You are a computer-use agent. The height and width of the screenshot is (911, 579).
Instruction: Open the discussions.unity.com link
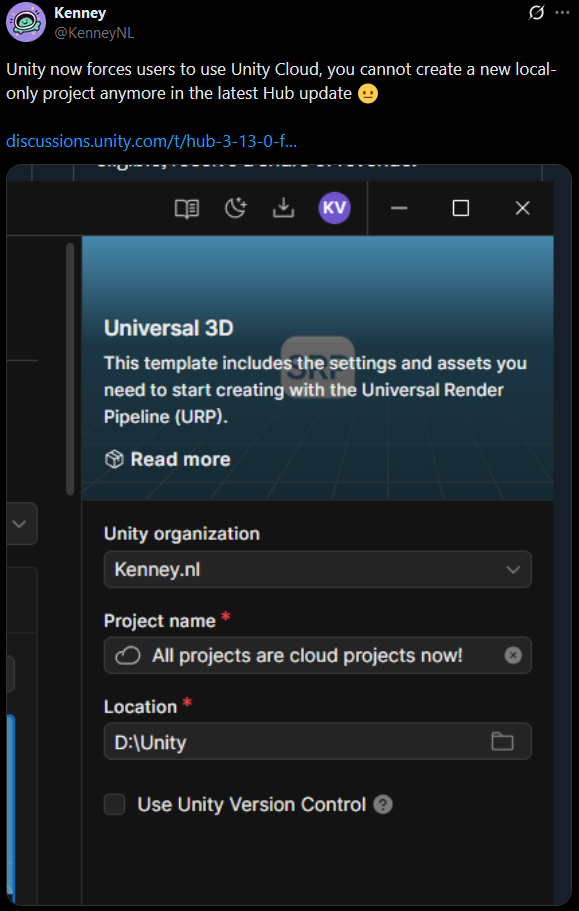pyautogui.click(x=152, y=141)
